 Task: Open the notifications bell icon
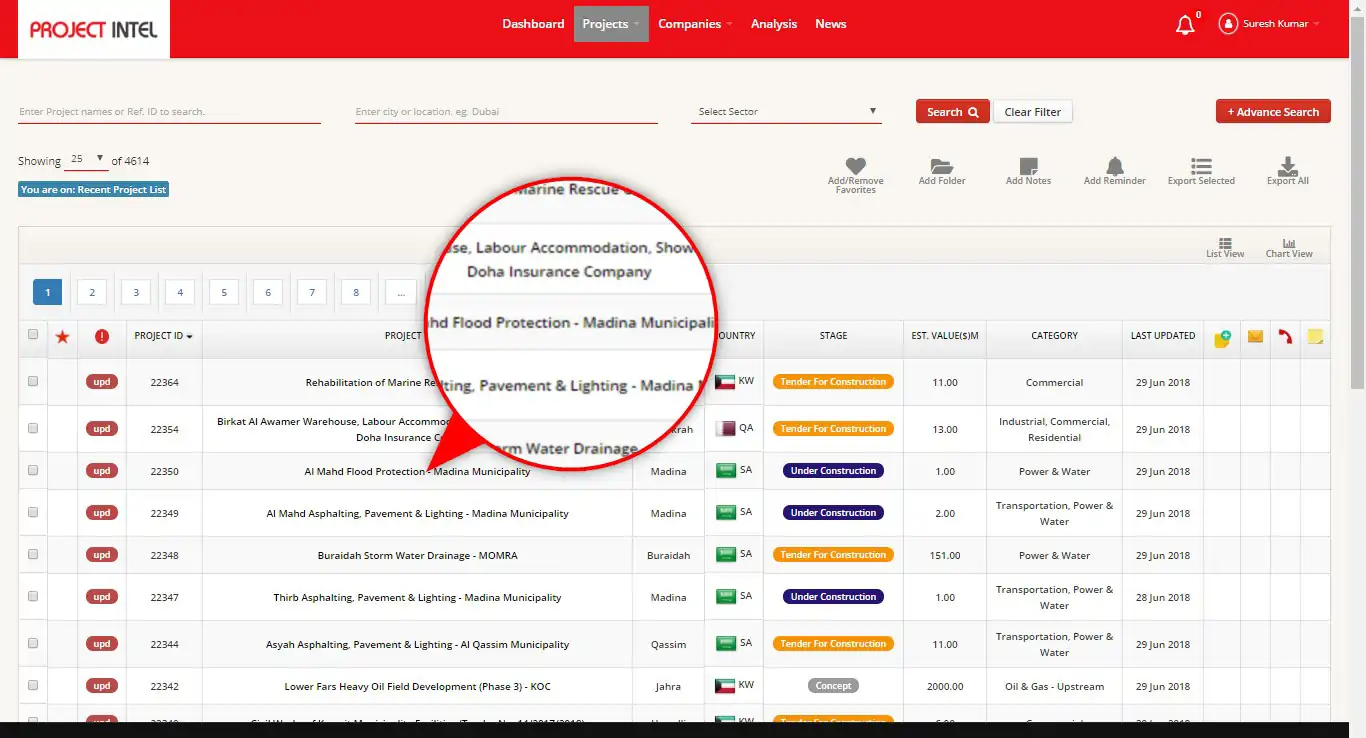(1185, 24)
